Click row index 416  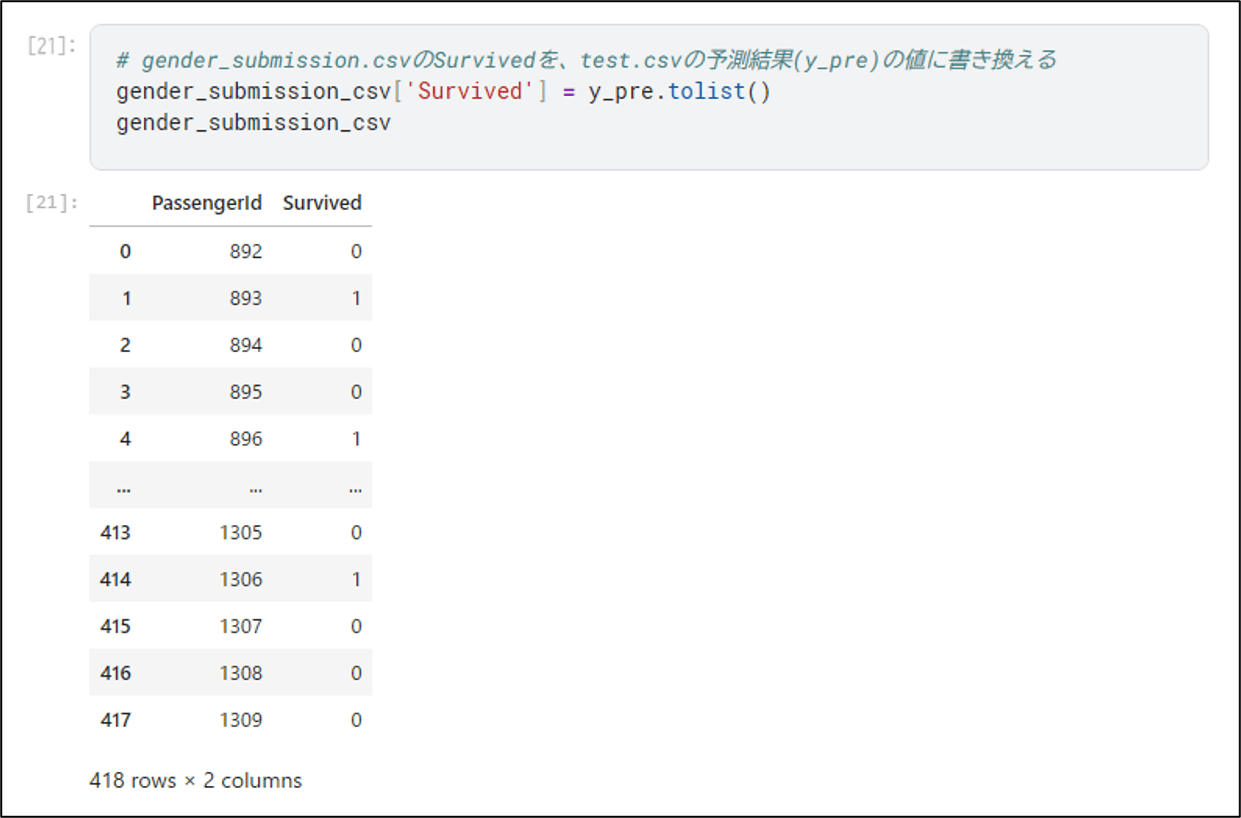[x=116, y=673]
